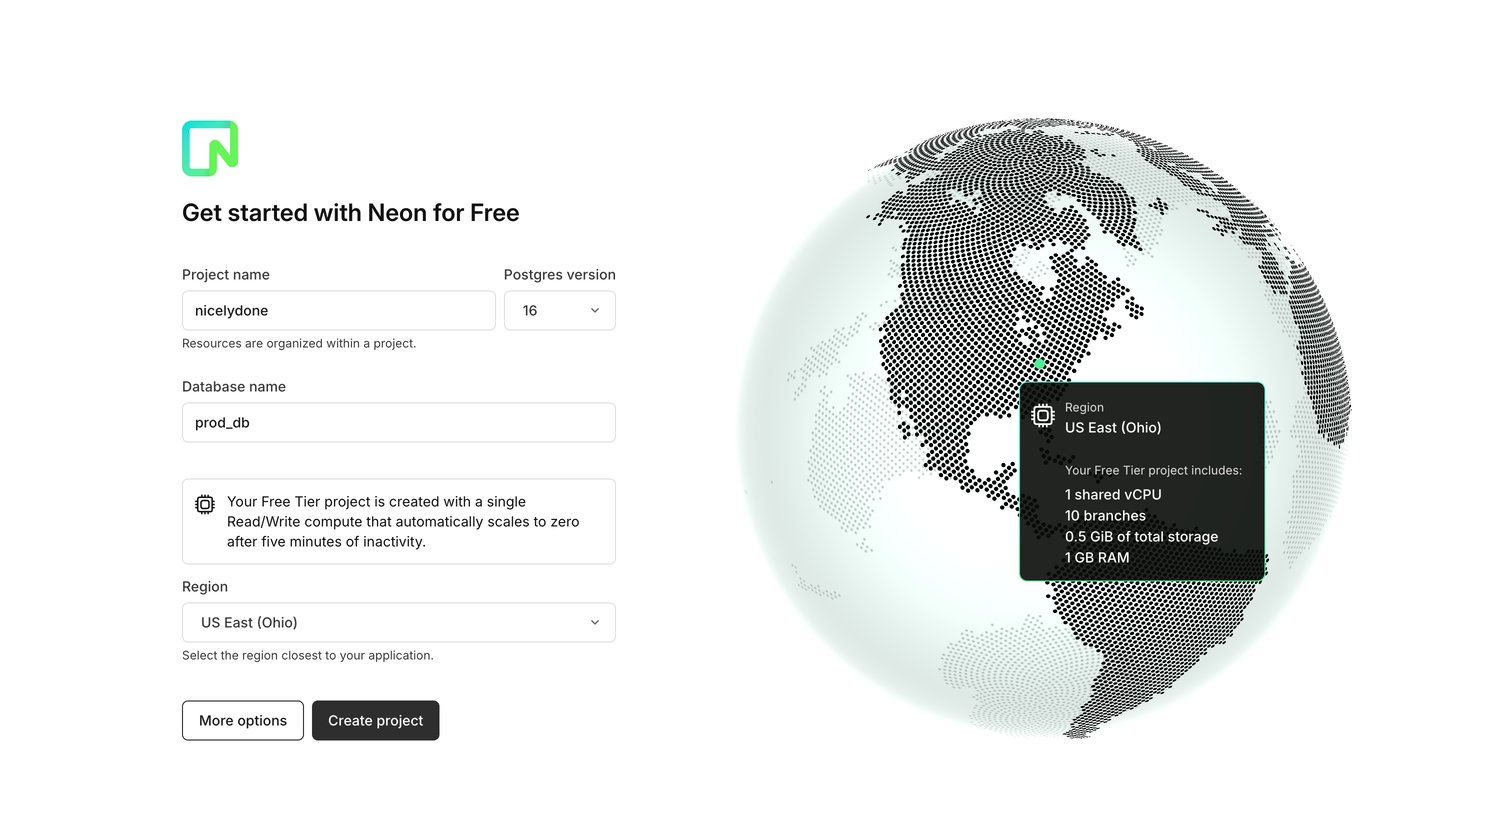Click "1 shared vCPU" in the tooltip
The width and height of the screenshot is (1512, 814).
click(x=1113, y=495)
